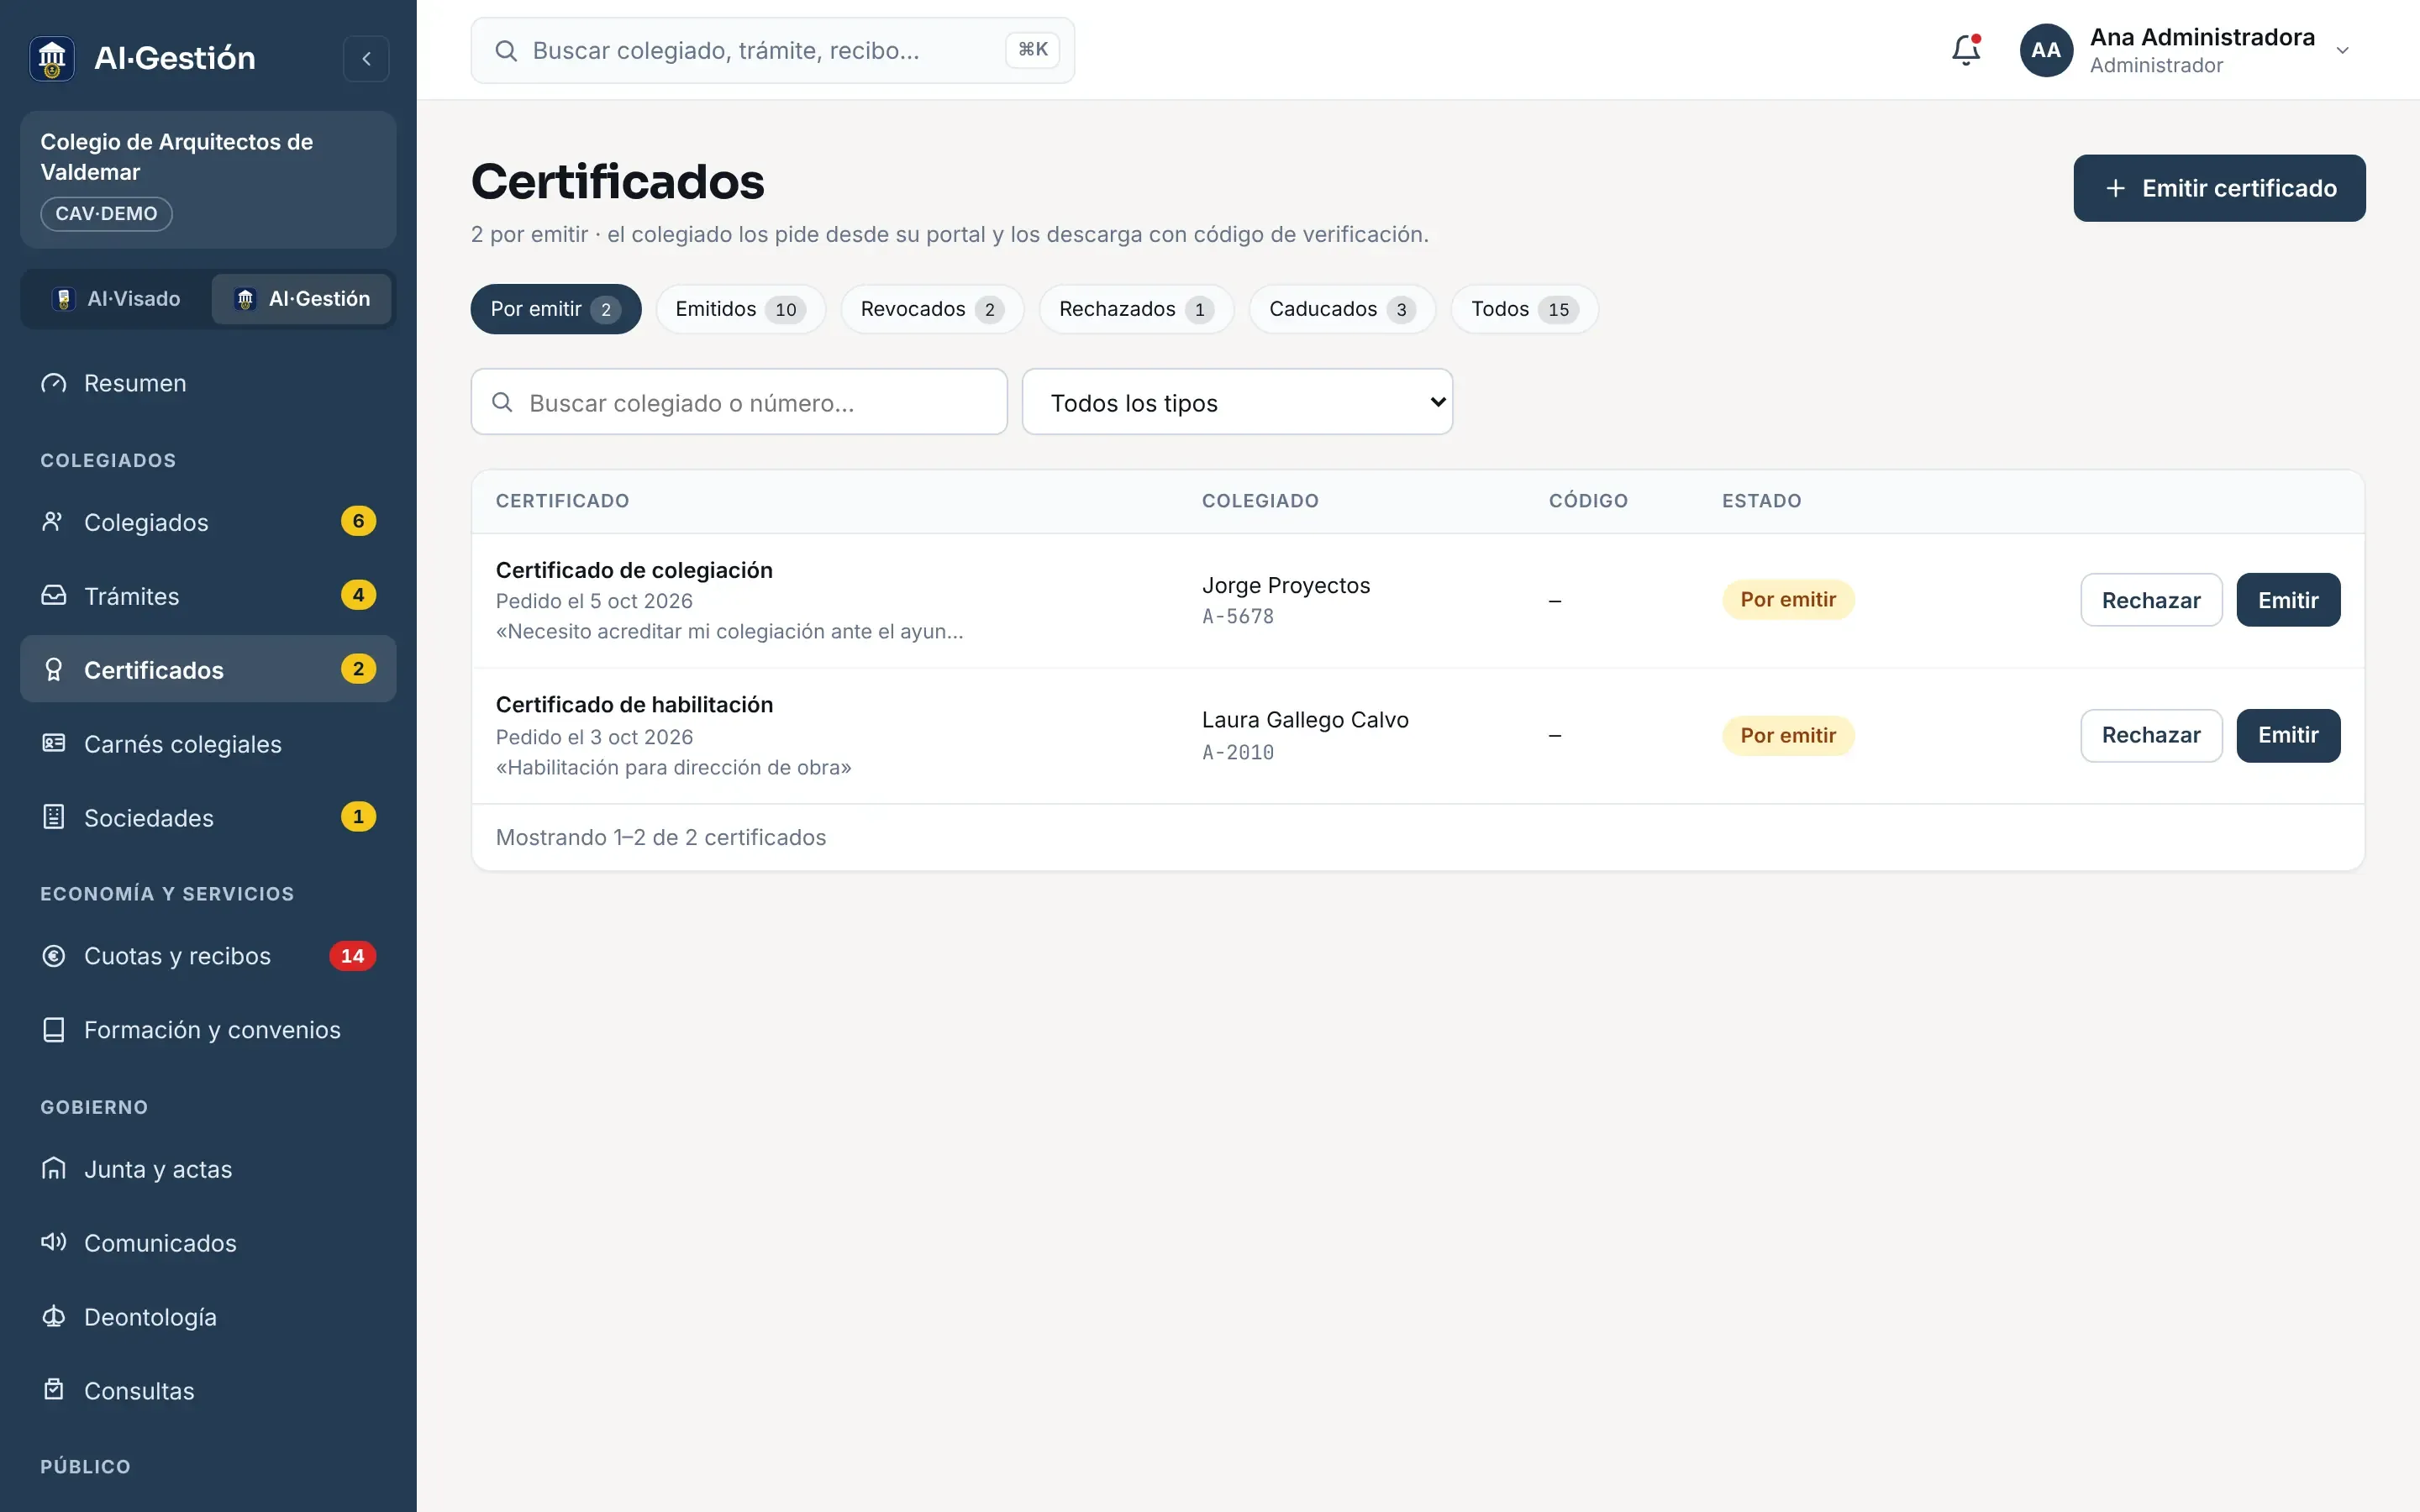Select the Emitidos tab
This screenshot has height=1512, width=2420.
click(740, 309)
